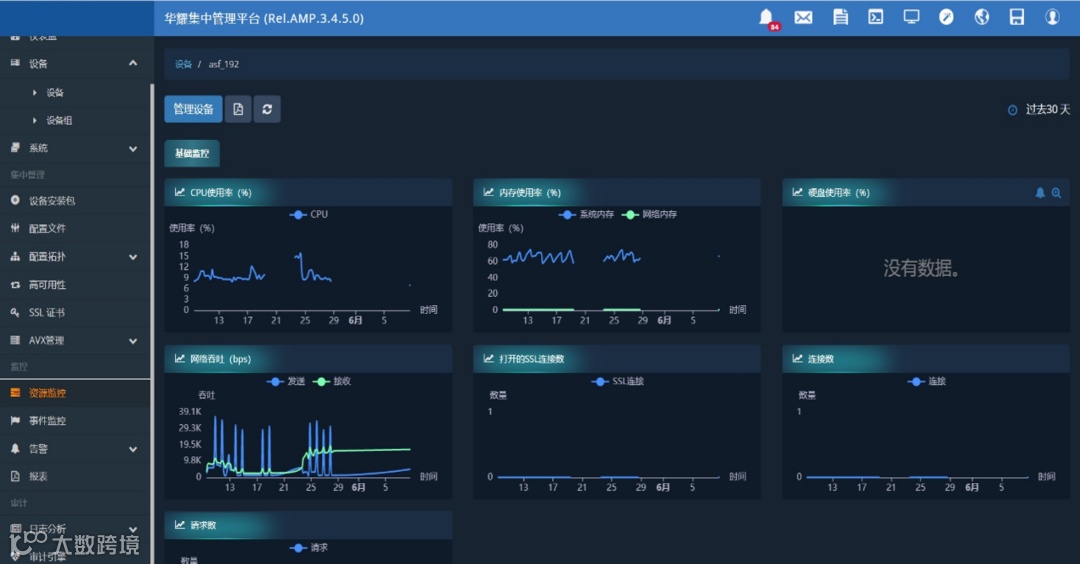Screen dimensions: 1080x564
Task: Click the PDF export icon button
Action: [238, 109]
